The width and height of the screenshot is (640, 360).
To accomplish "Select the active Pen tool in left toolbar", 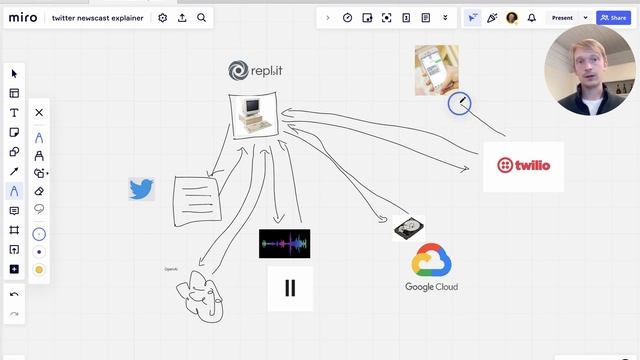I will click(x=14, y=191).
